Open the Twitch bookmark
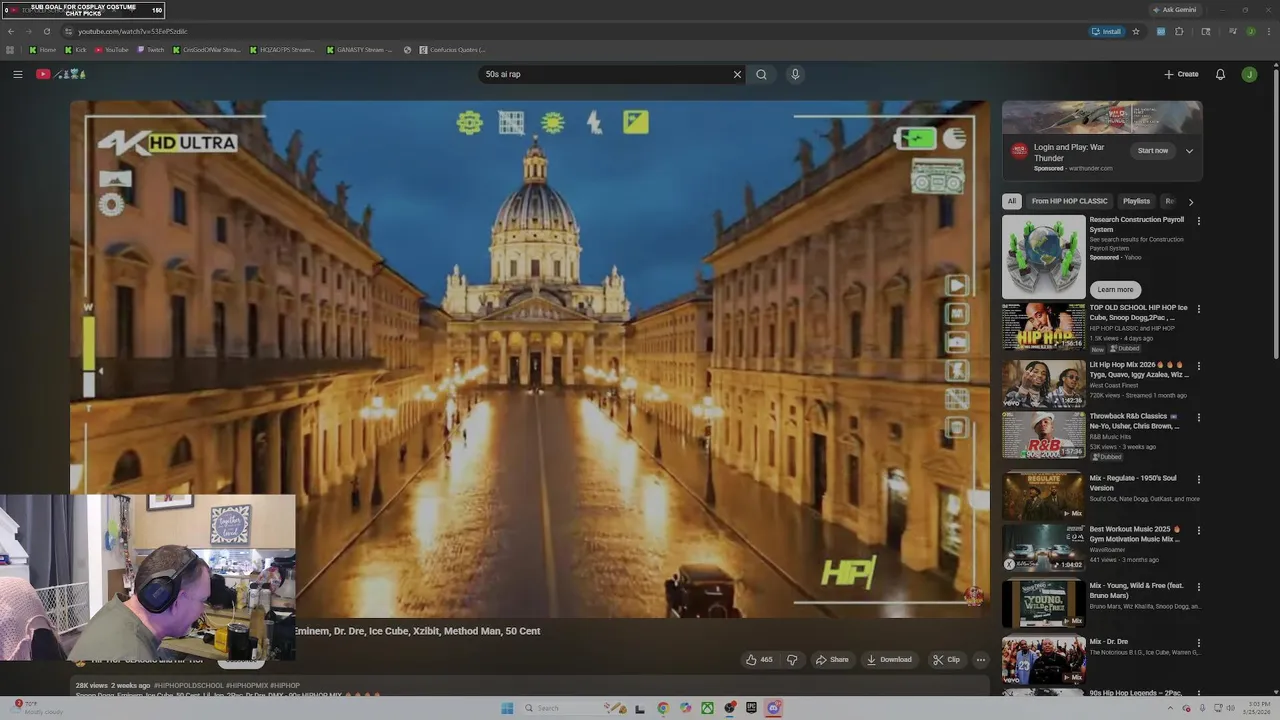The height and width of the screenshot is (720, 1280). click(151, 49)
